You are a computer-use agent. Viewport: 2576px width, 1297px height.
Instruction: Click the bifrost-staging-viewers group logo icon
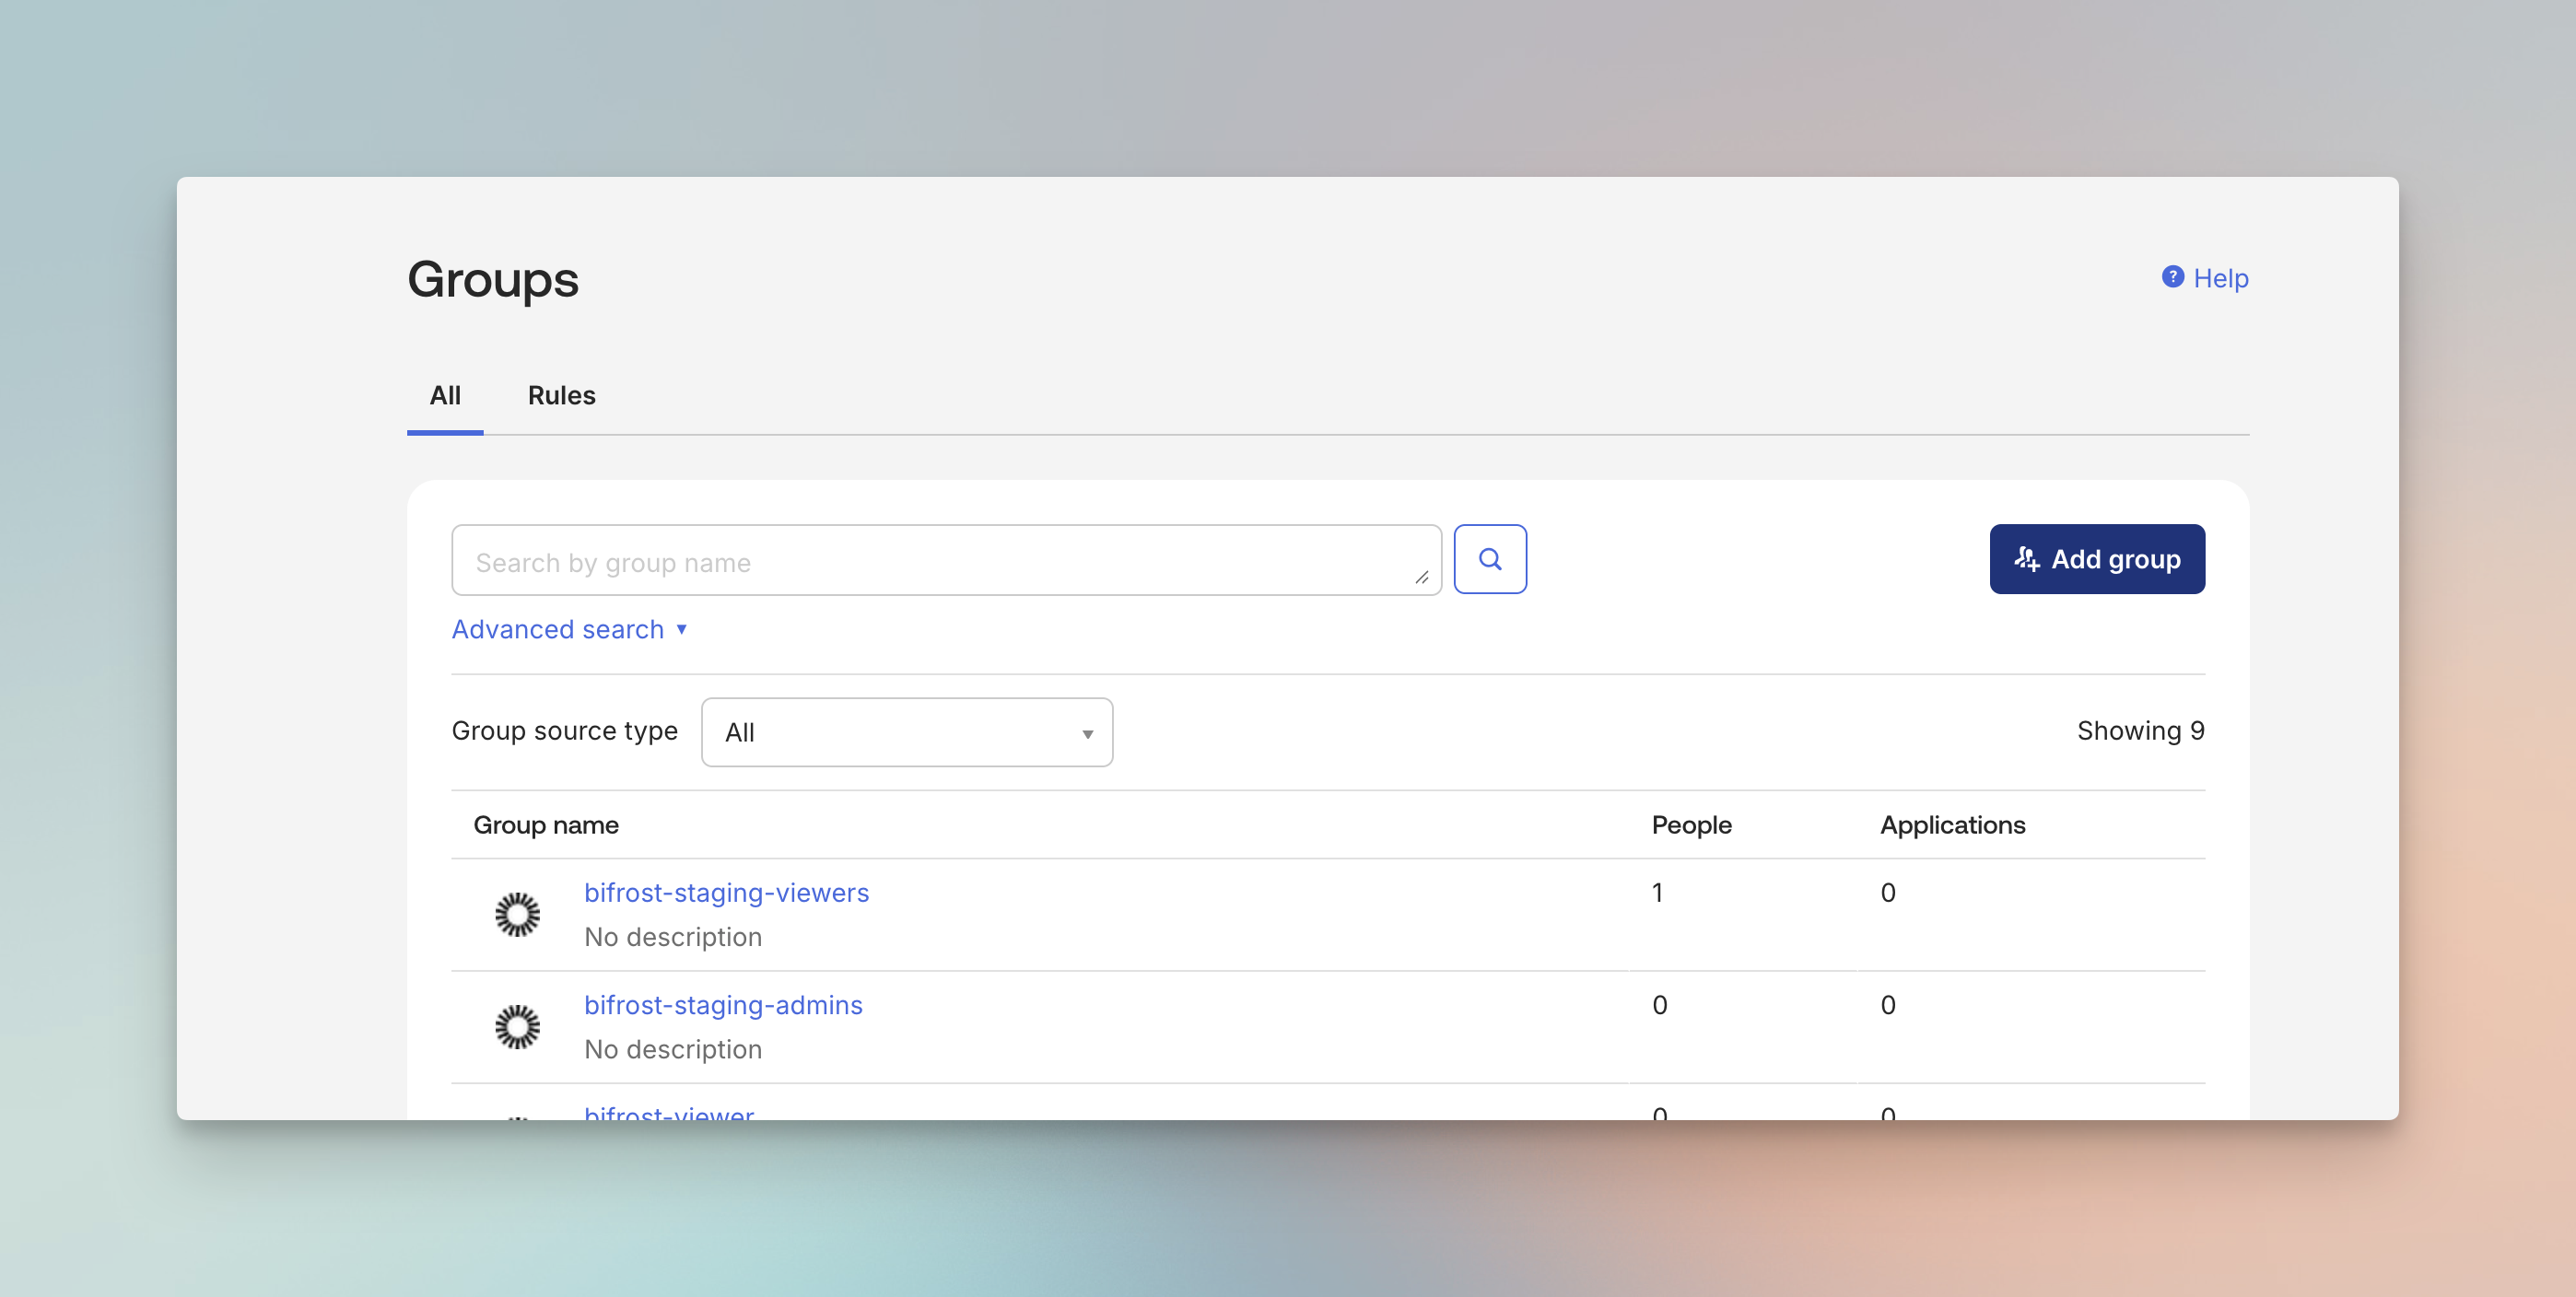[x=517, y=914]
